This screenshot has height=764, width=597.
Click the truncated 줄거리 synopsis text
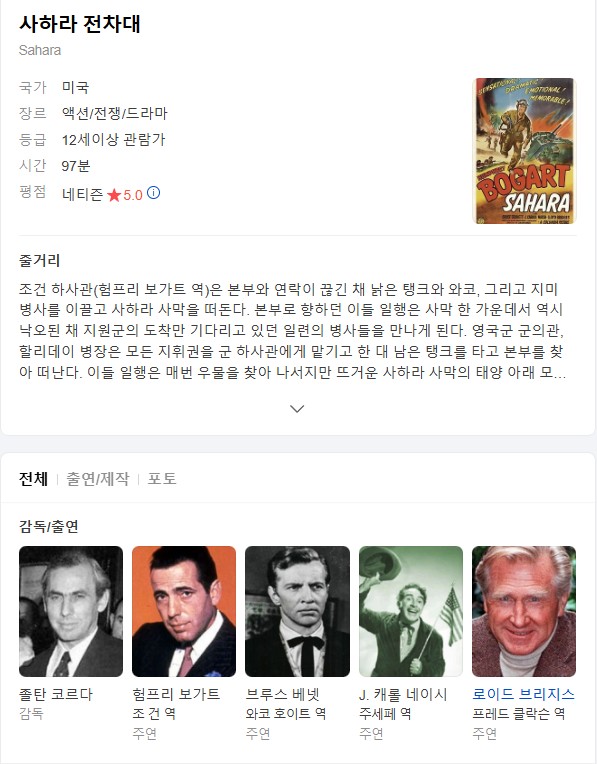point(292,331)
